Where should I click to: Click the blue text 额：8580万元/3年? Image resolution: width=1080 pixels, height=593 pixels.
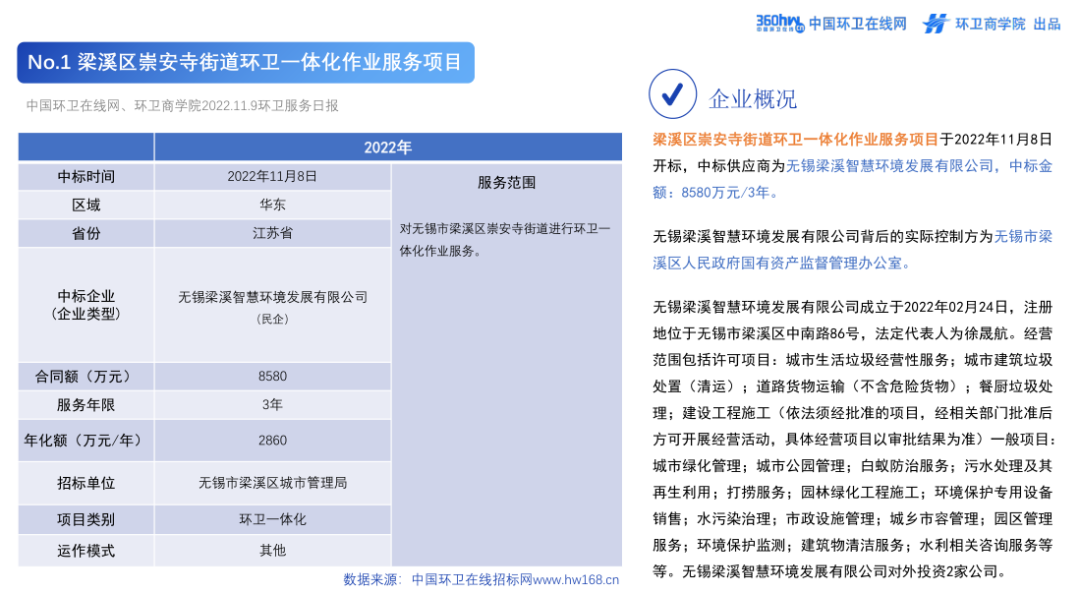(x=715, y=193)
